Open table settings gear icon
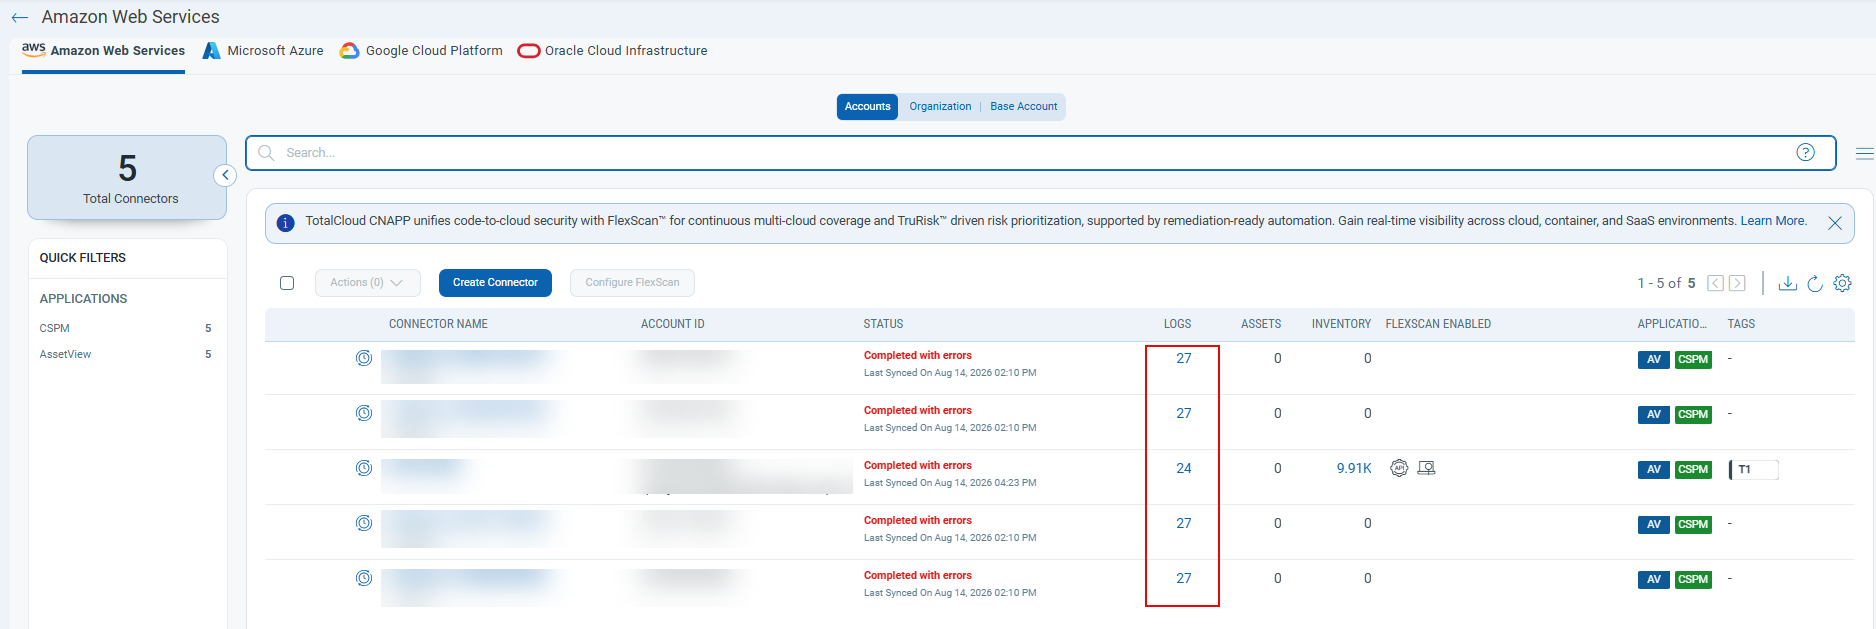 [x=1842, y=283]
